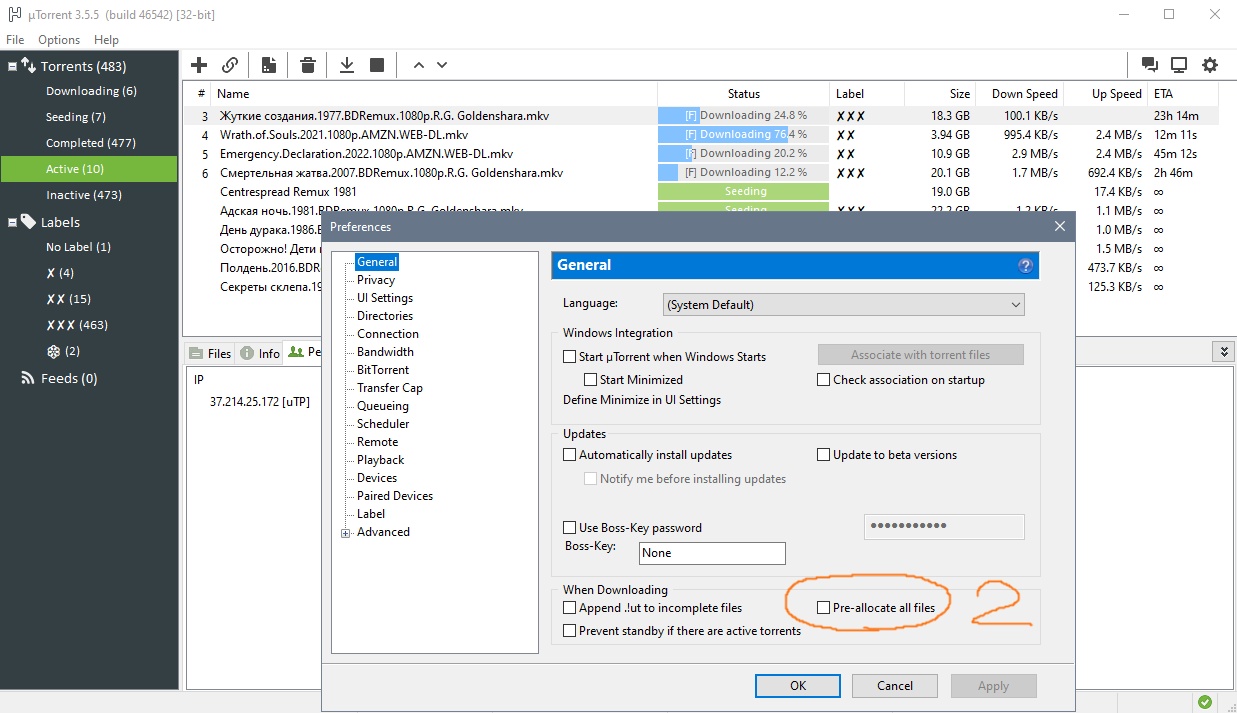Enable Start µTorrent when Windows Starts
1237x713 pixels.
pos(569,357)
